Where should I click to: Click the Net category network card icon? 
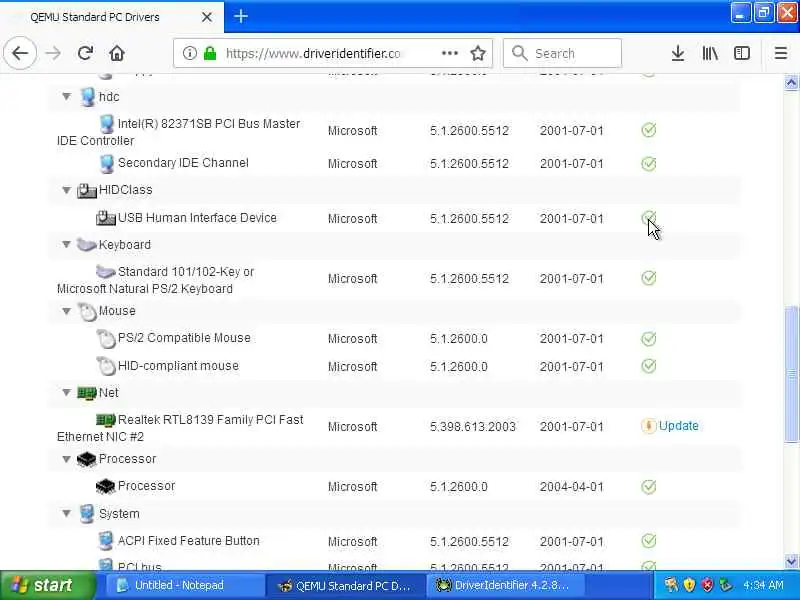click(x=87, y=393)
